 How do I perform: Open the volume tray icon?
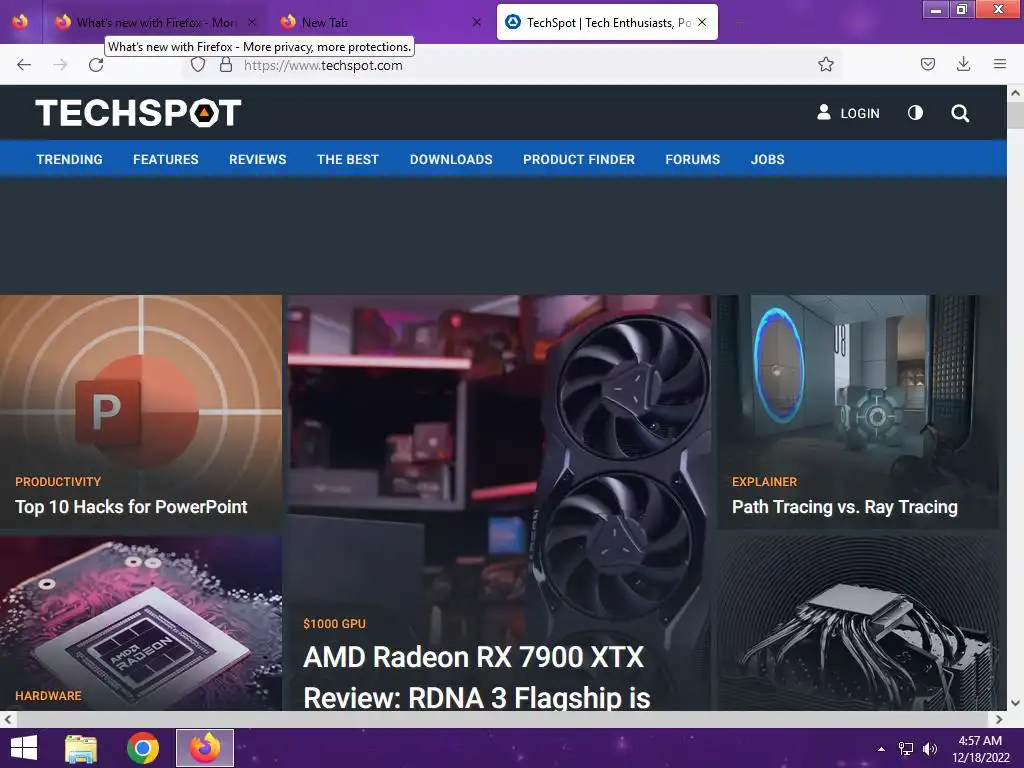(x=930, y=749)
